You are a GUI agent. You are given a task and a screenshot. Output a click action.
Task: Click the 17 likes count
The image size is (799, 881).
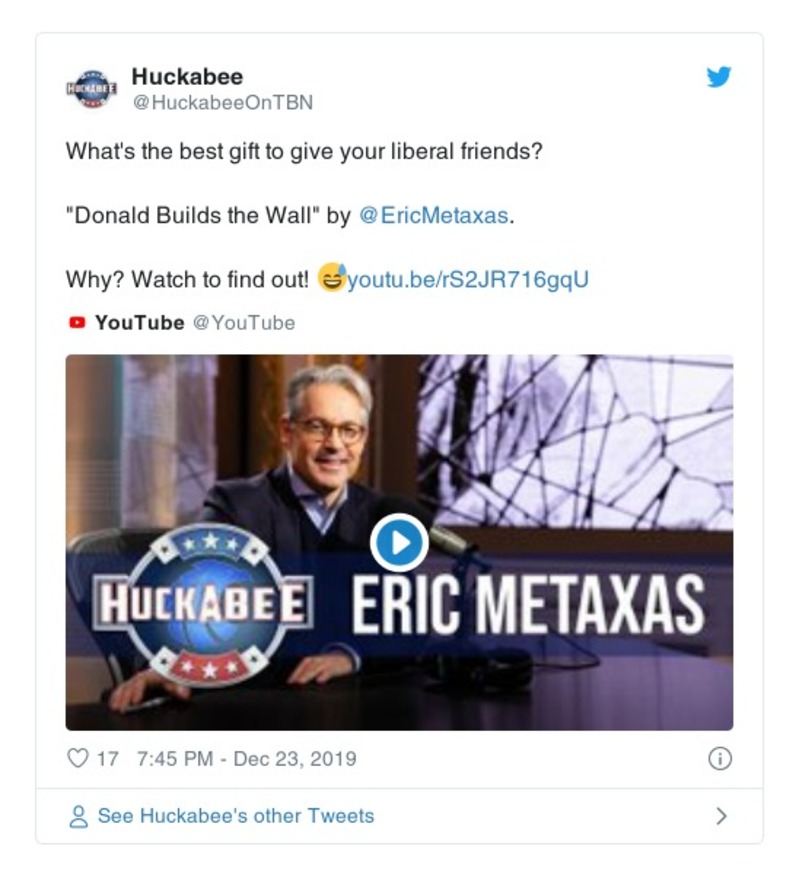click(x=107, y=759)
